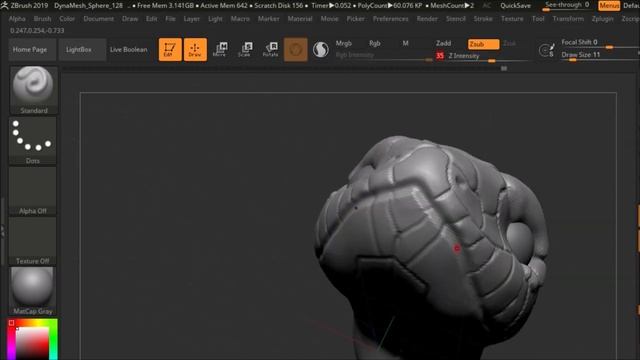The width and height of the screenshot is (640, 360).
Task: Adjust the Draw Size slider
Action: coord(599,56)
